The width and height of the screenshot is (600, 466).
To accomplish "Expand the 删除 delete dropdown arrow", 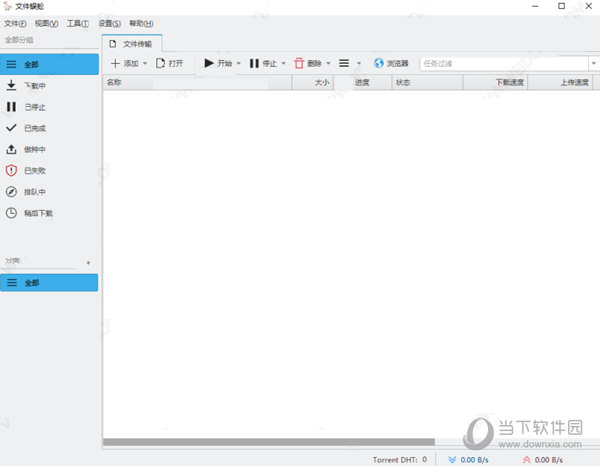I will pyautogui.click(x=328, y=63).
